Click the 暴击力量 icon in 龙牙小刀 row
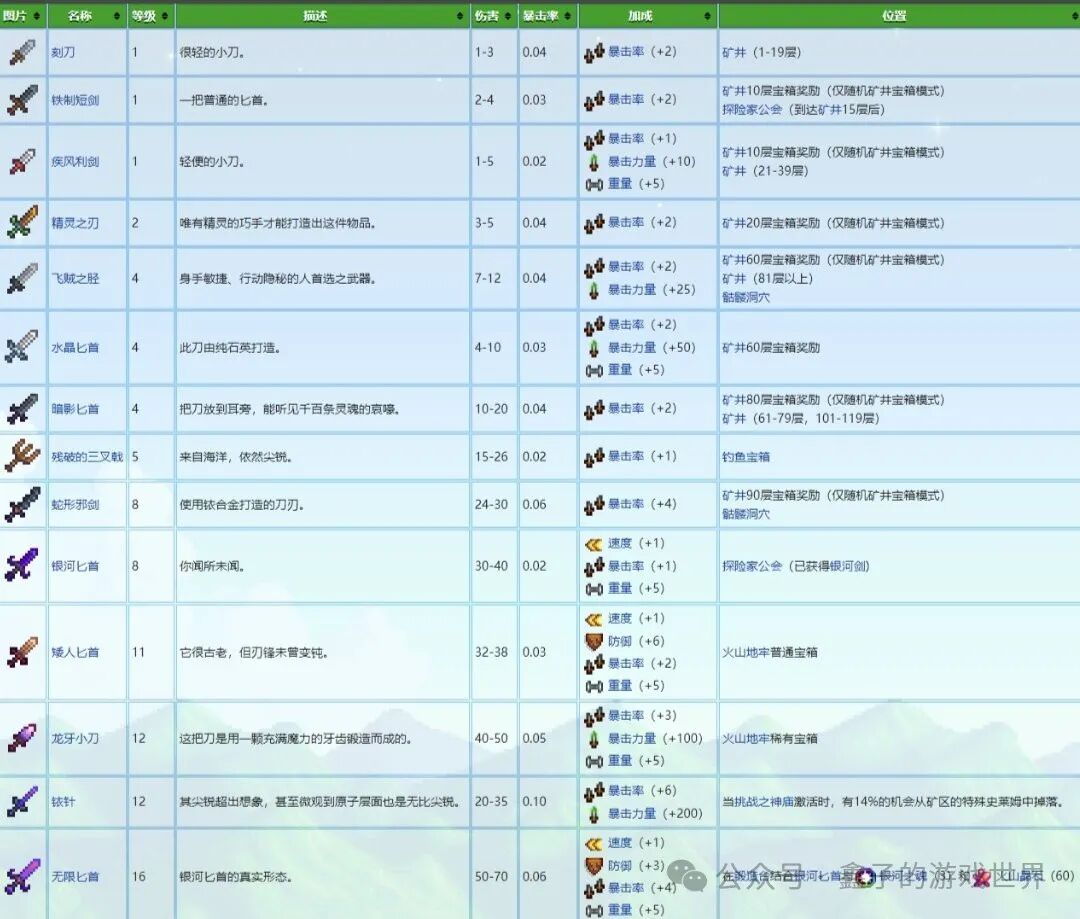Viewport: 1080px width, 919px height. click(x=594, y=738)
